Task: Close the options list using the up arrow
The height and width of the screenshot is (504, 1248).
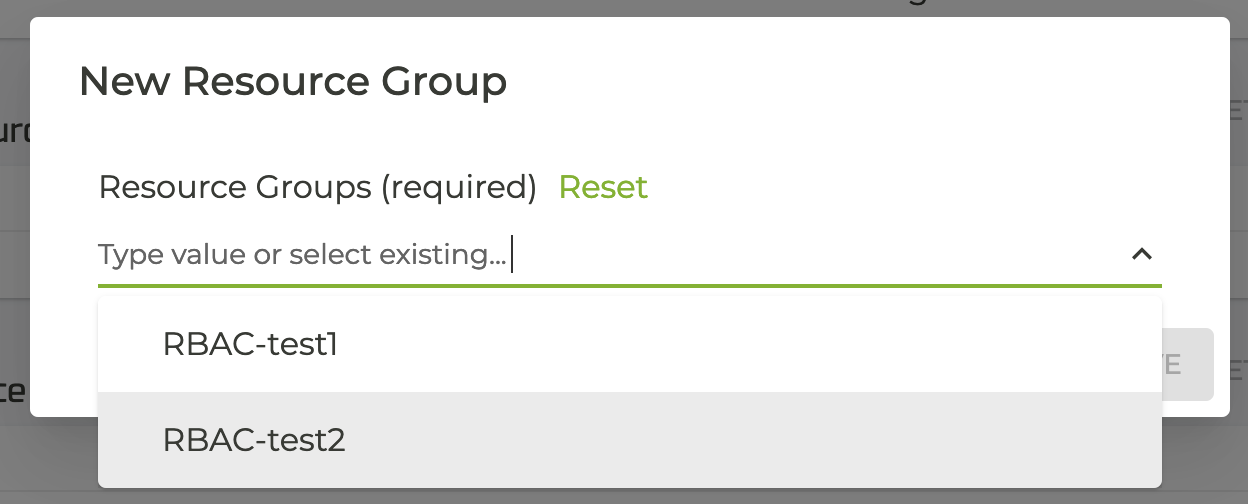Action: [x=1141, y=254]
